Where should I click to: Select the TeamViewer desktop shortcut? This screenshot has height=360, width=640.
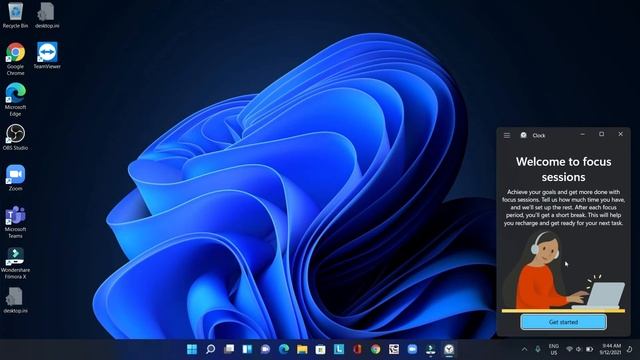tap(47, 56)
